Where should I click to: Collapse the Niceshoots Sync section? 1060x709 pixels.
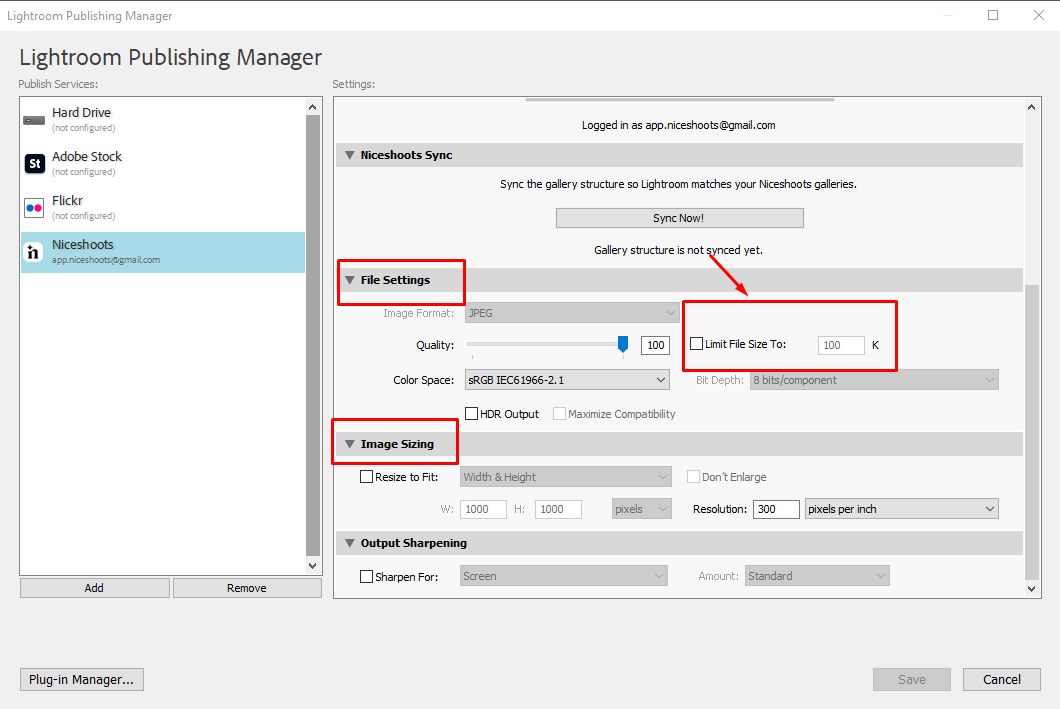click(350, 155)
